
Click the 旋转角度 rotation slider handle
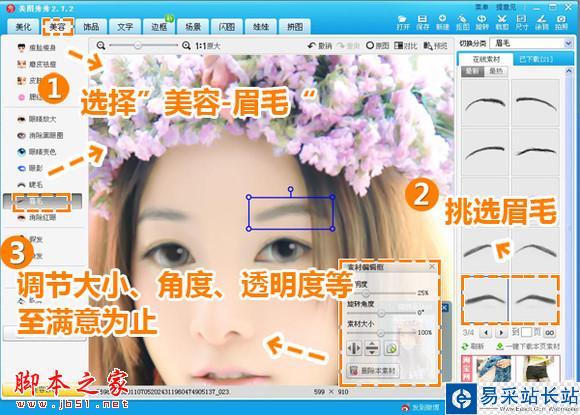point(381,313)
